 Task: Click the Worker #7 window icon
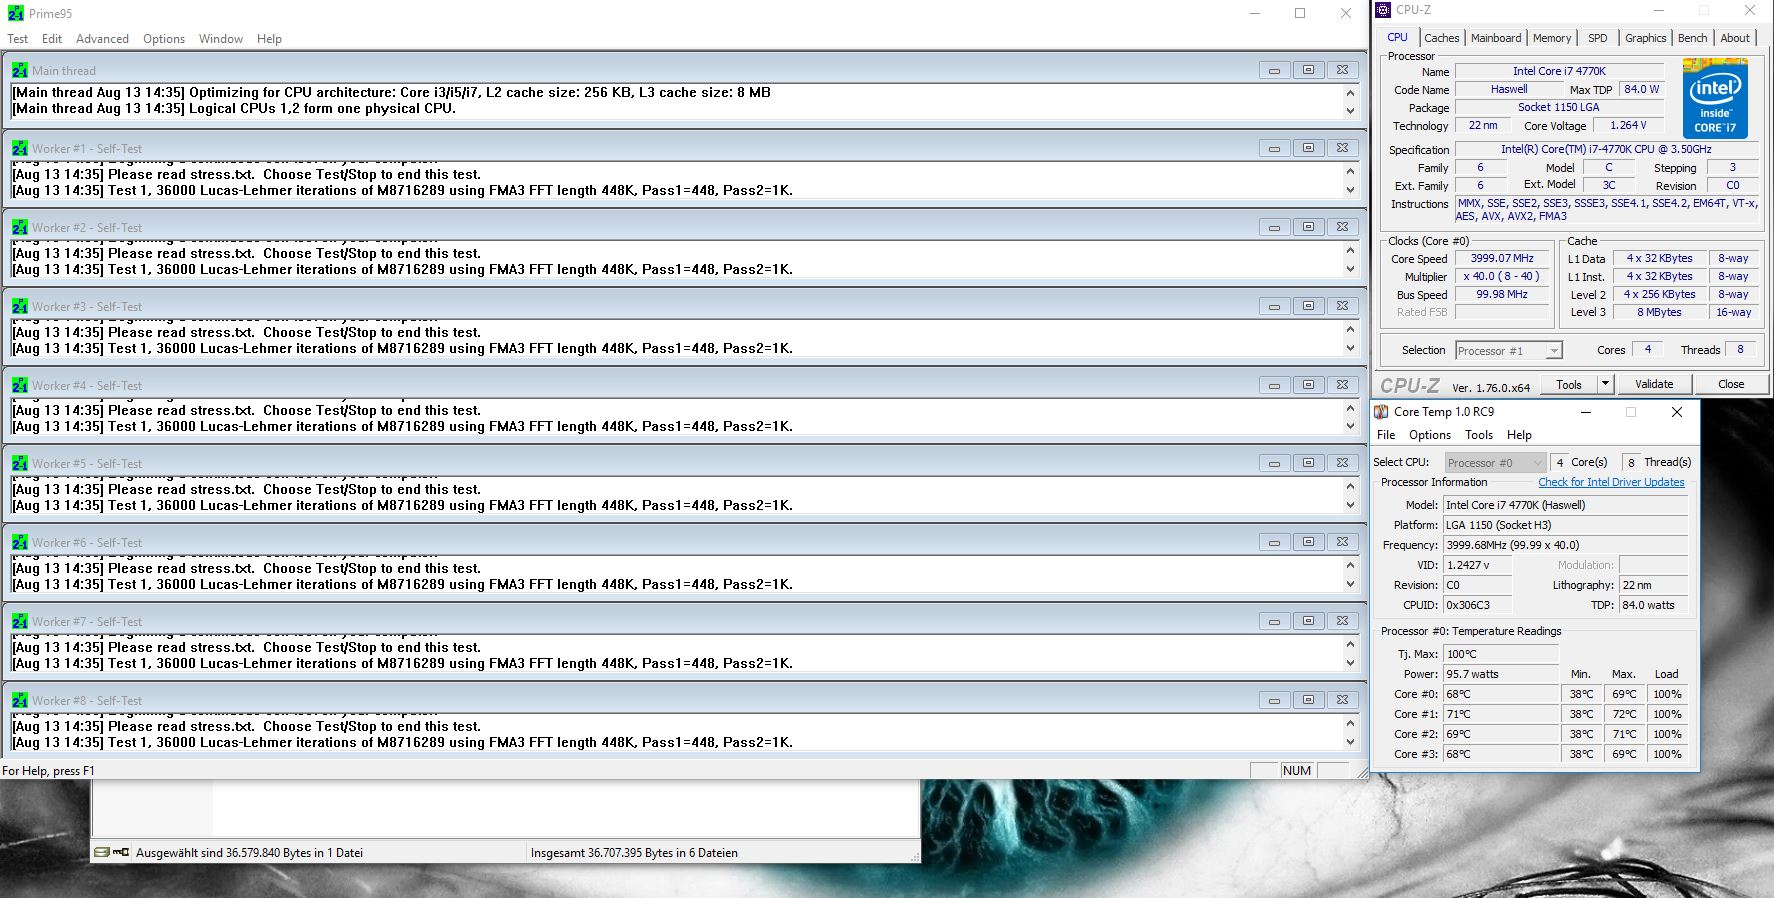pos(20,621)
